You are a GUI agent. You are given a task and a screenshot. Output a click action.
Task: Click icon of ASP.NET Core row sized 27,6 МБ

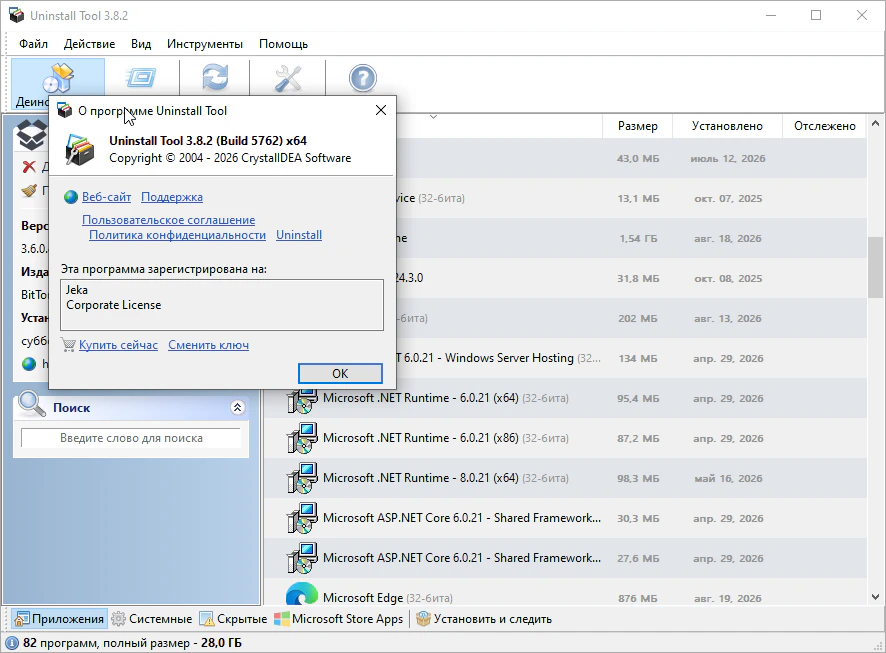[302, 558]
